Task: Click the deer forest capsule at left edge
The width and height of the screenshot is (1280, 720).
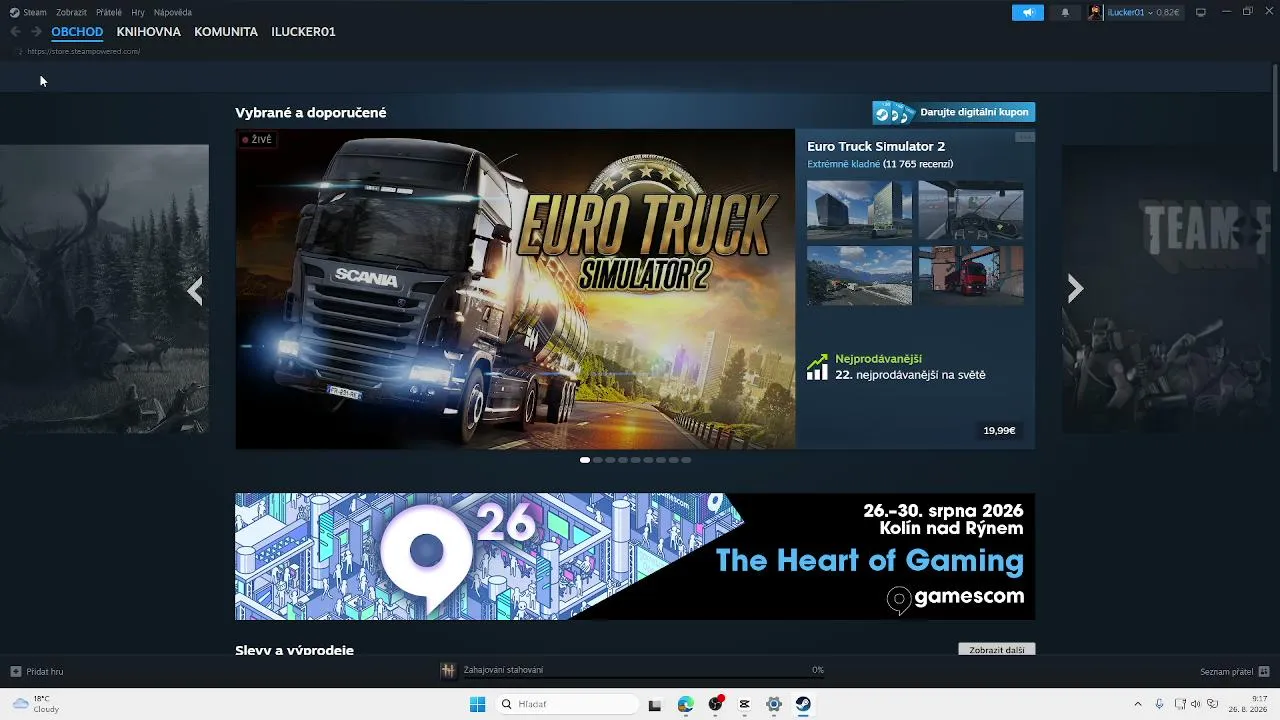Action: tap(104, 289)
